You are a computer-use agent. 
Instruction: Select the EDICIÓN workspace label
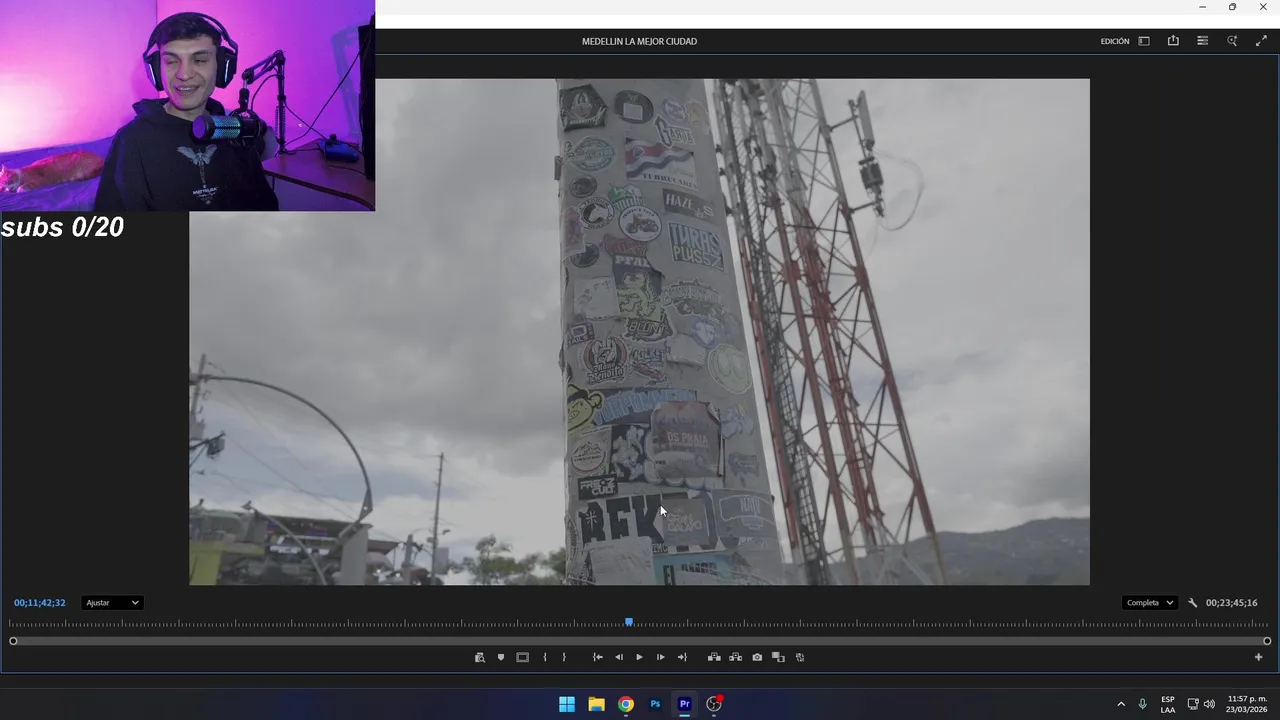(x=1115, y=41)
